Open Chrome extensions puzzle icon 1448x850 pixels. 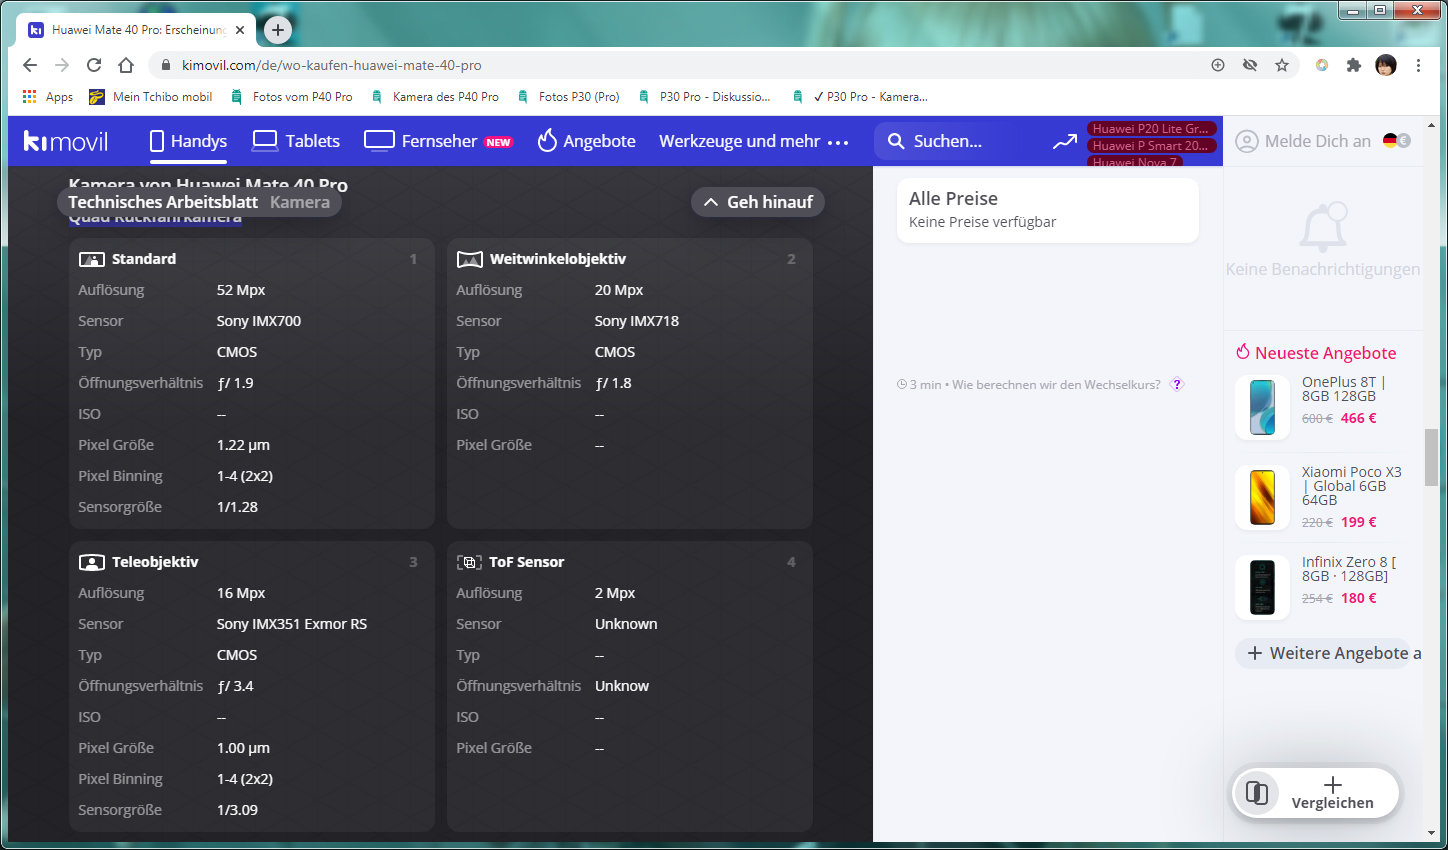tap(1354, 65)
